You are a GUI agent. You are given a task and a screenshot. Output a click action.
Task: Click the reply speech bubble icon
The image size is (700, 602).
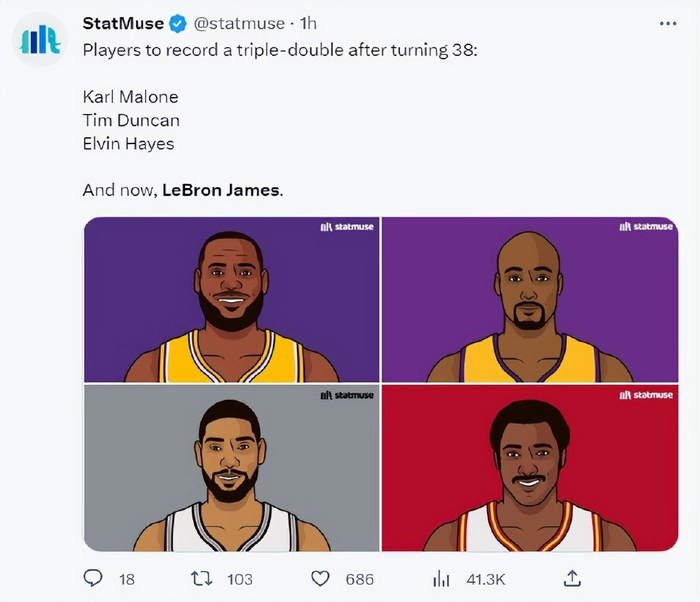(x=93, y=578)
